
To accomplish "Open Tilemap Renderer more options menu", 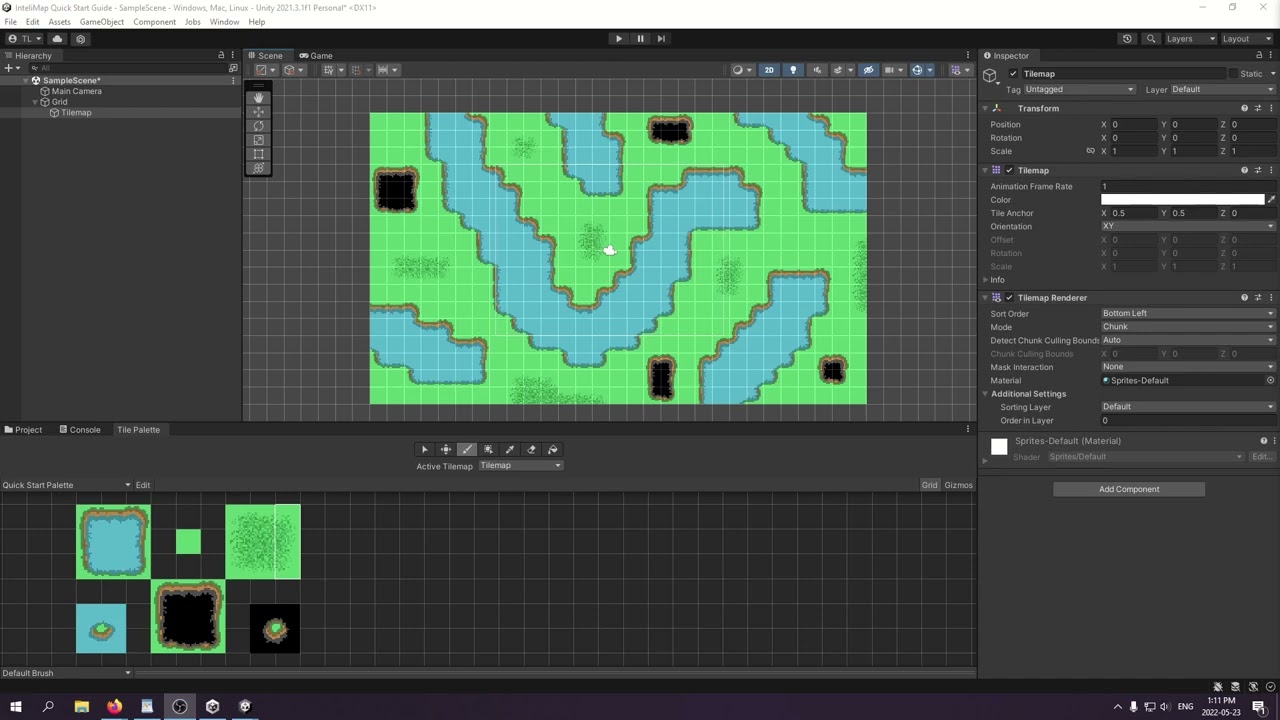I will coord(1271,297).
